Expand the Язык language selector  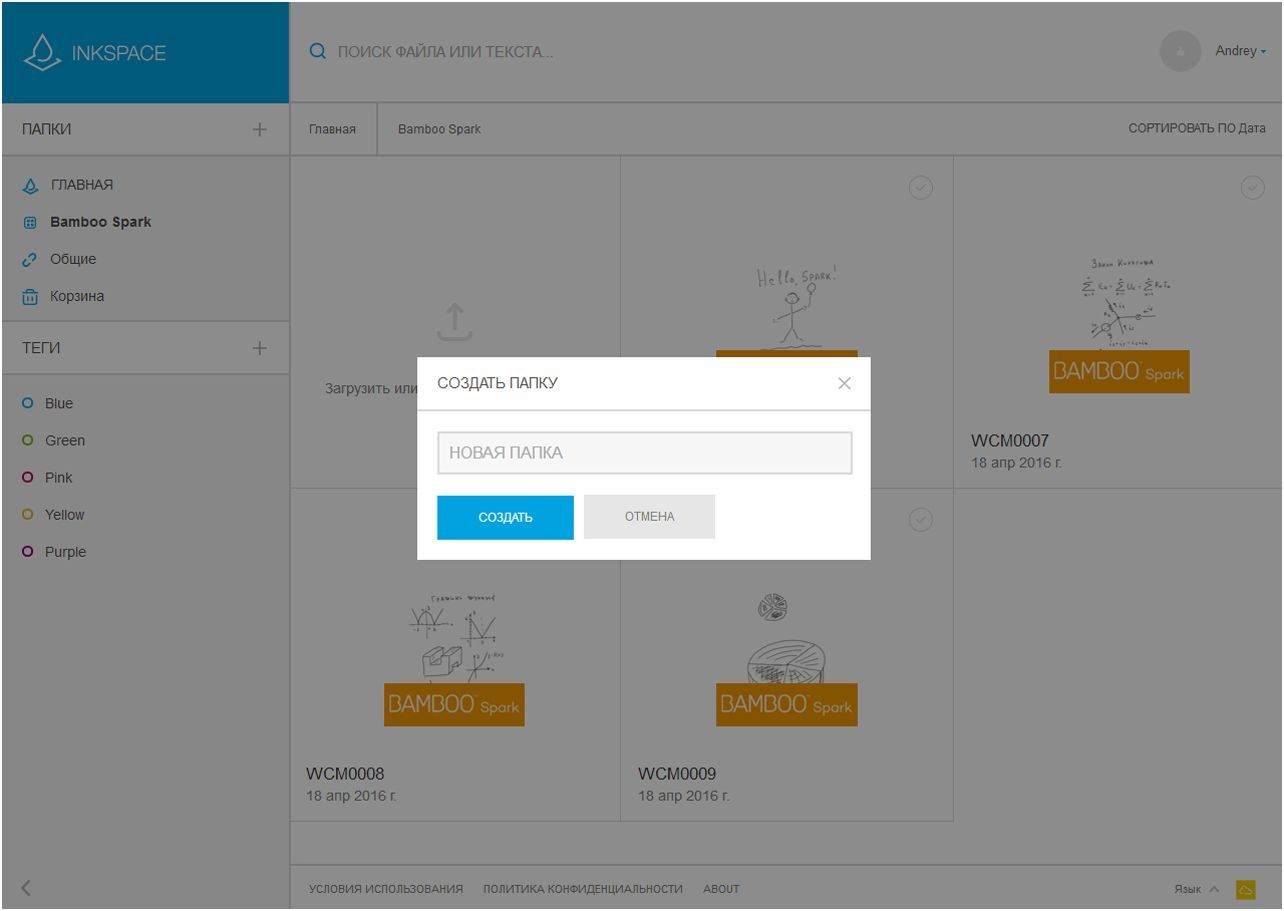1196,889
